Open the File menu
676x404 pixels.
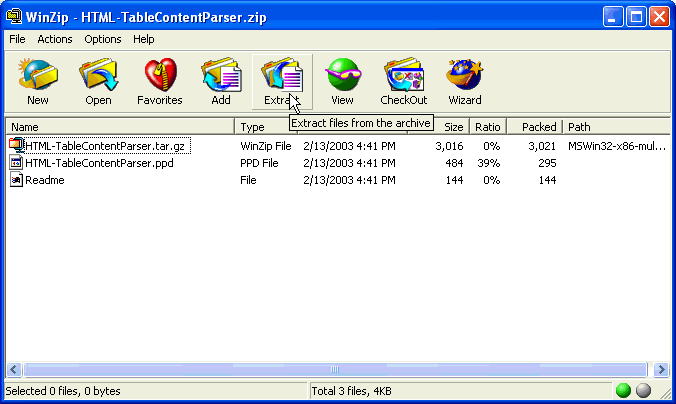[17, 39]
